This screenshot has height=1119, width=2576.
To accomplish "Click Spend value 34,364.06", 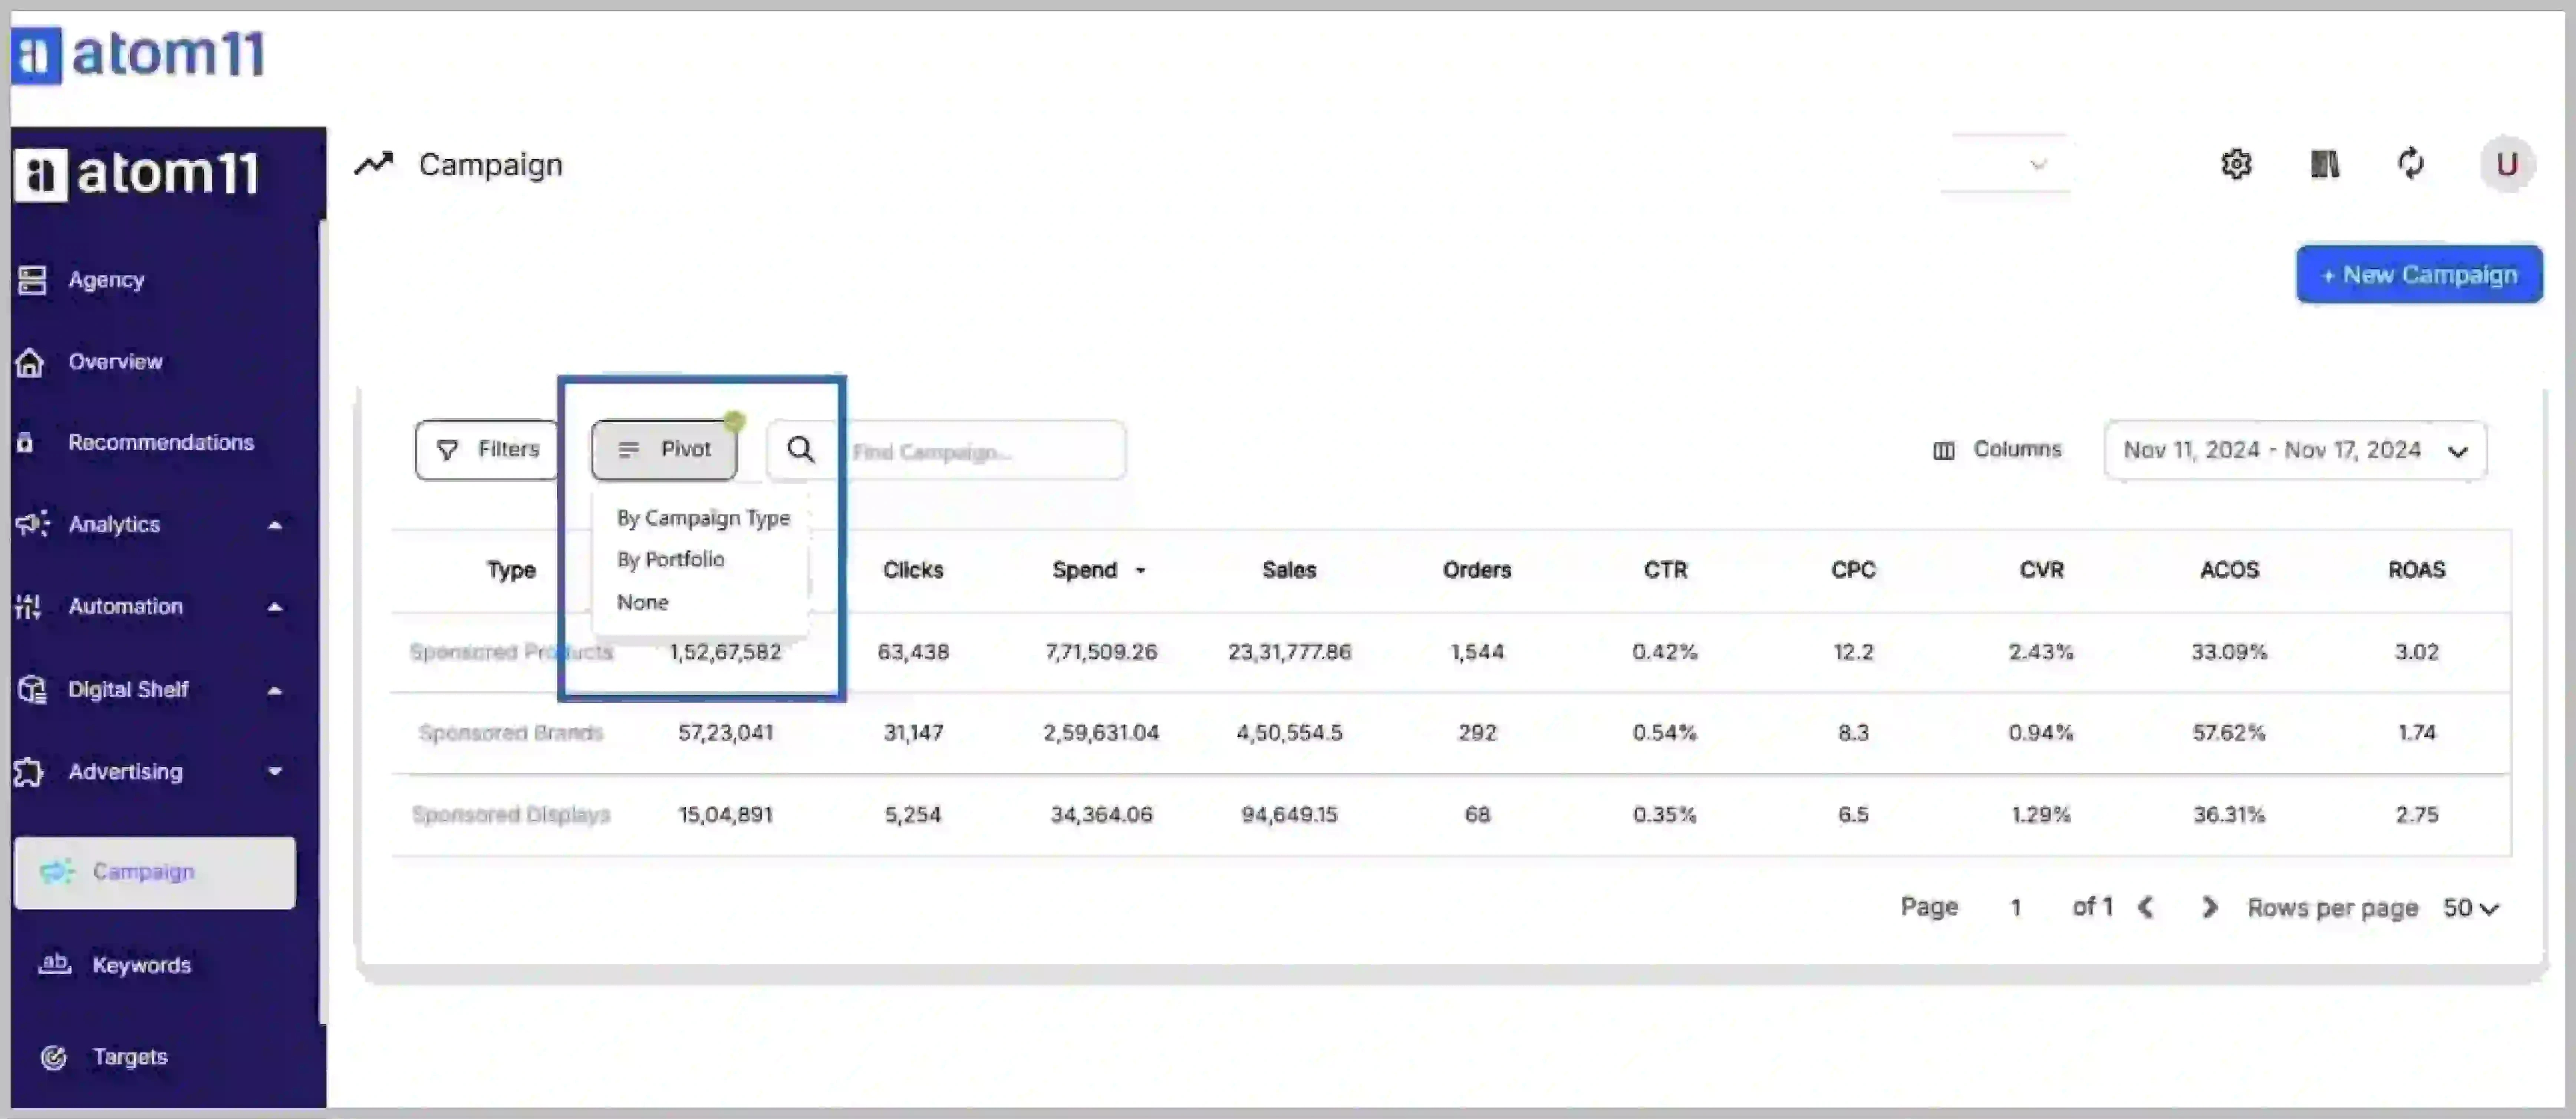I will coord(1101,815).
